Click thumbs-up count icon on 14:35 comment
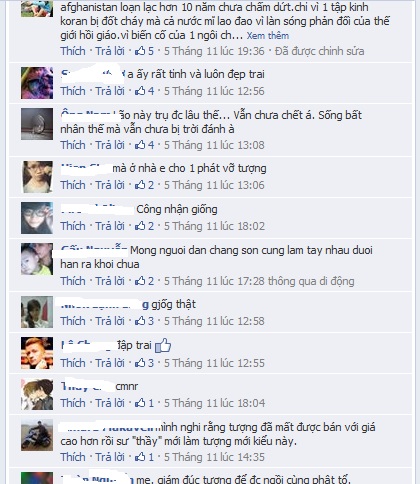Viewport: 420px width, 484px height. 140,457
